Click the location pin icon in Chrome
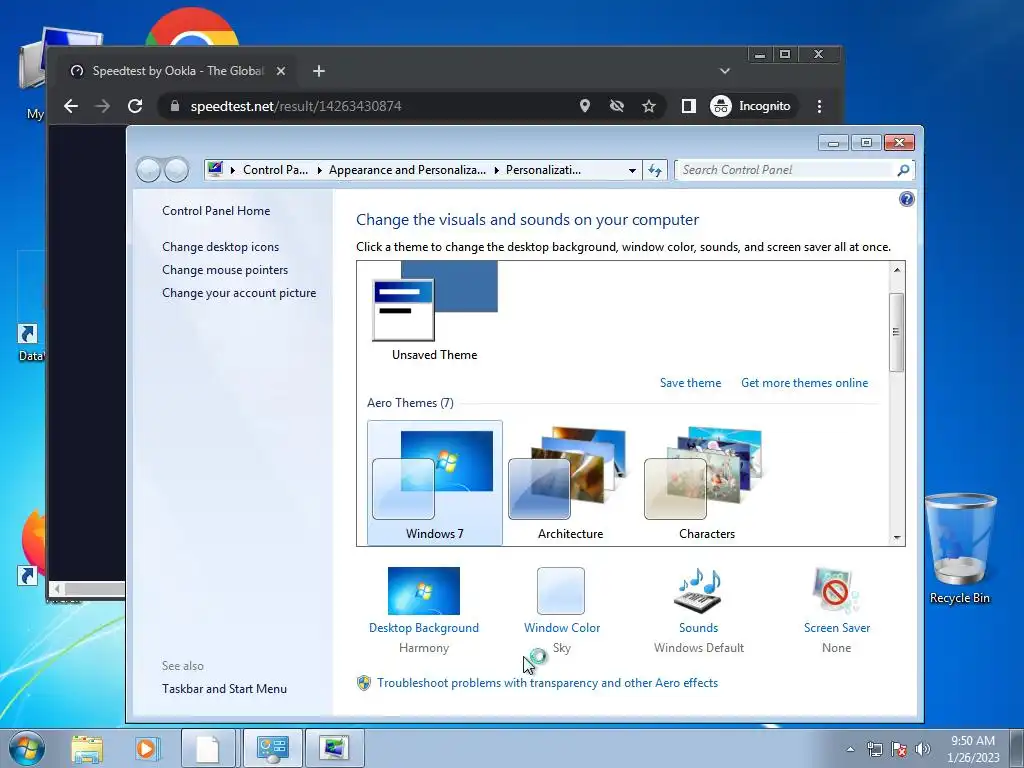This screenshot has width=1024, height=768. (584, 106)
